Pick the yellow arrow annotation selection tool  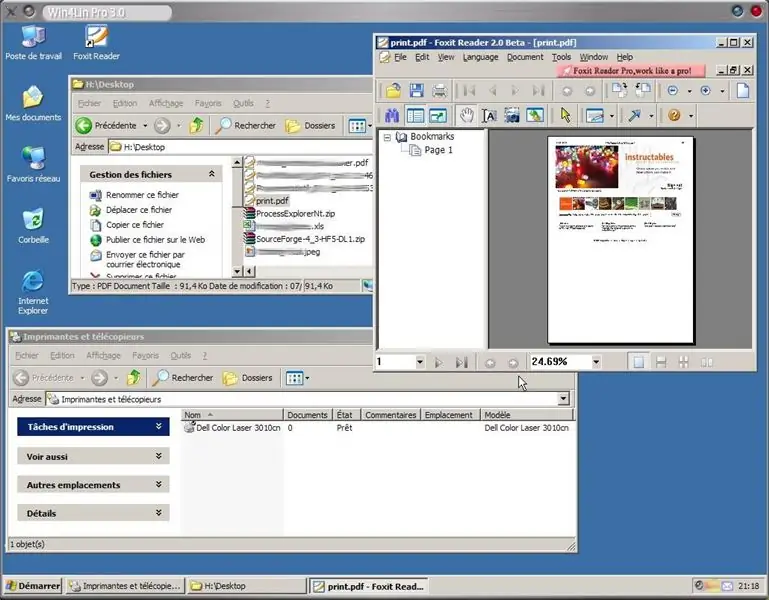[565, 116]
